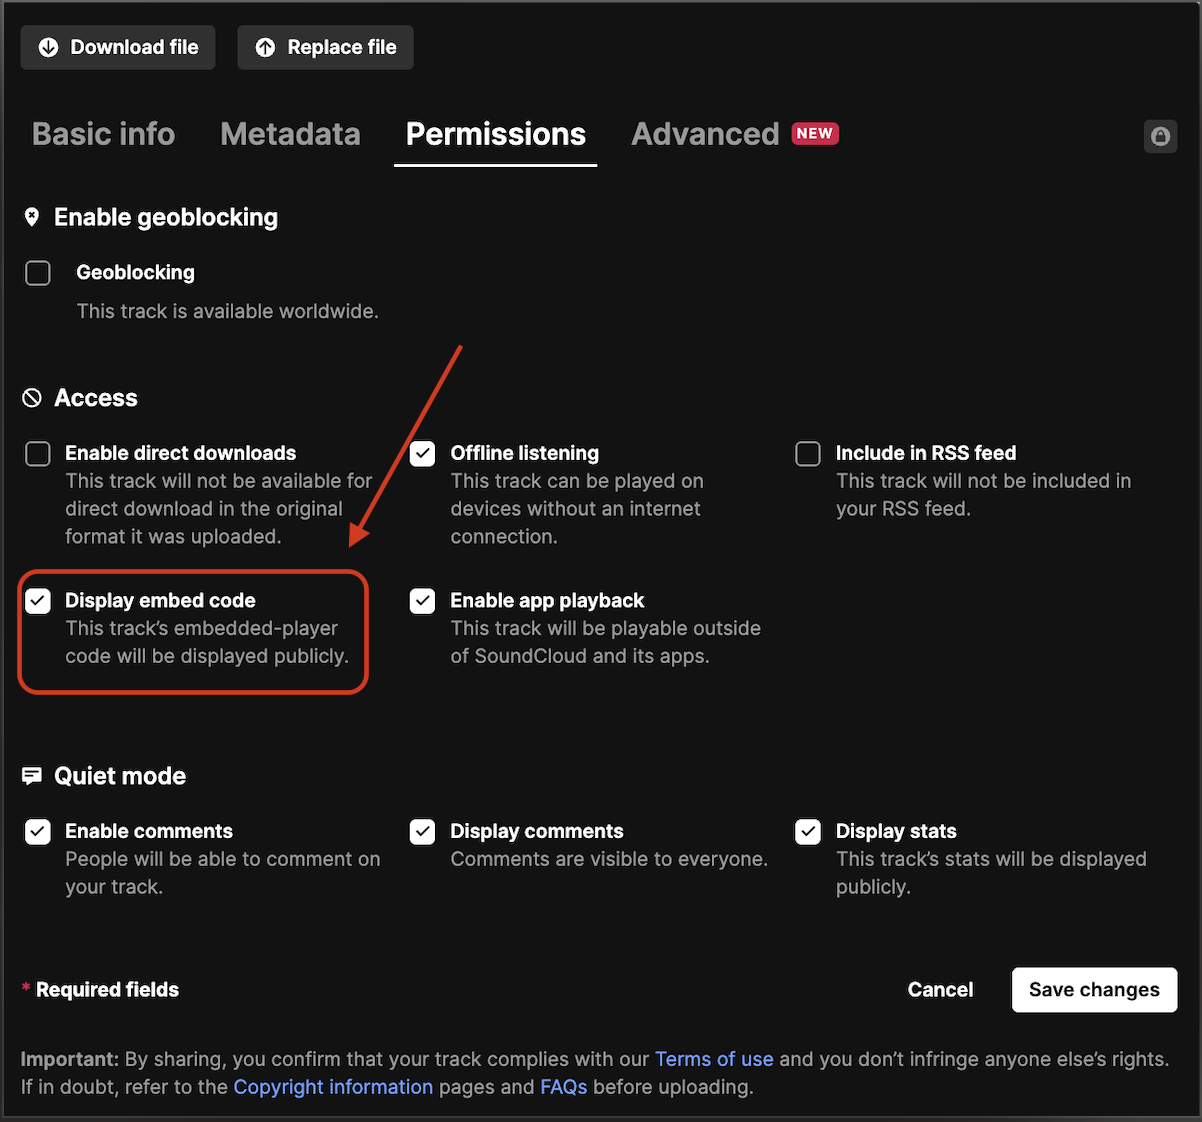
Task: Uncheck the Display stats checkbox
Action: pyautogui.click(x=808, y=832)
